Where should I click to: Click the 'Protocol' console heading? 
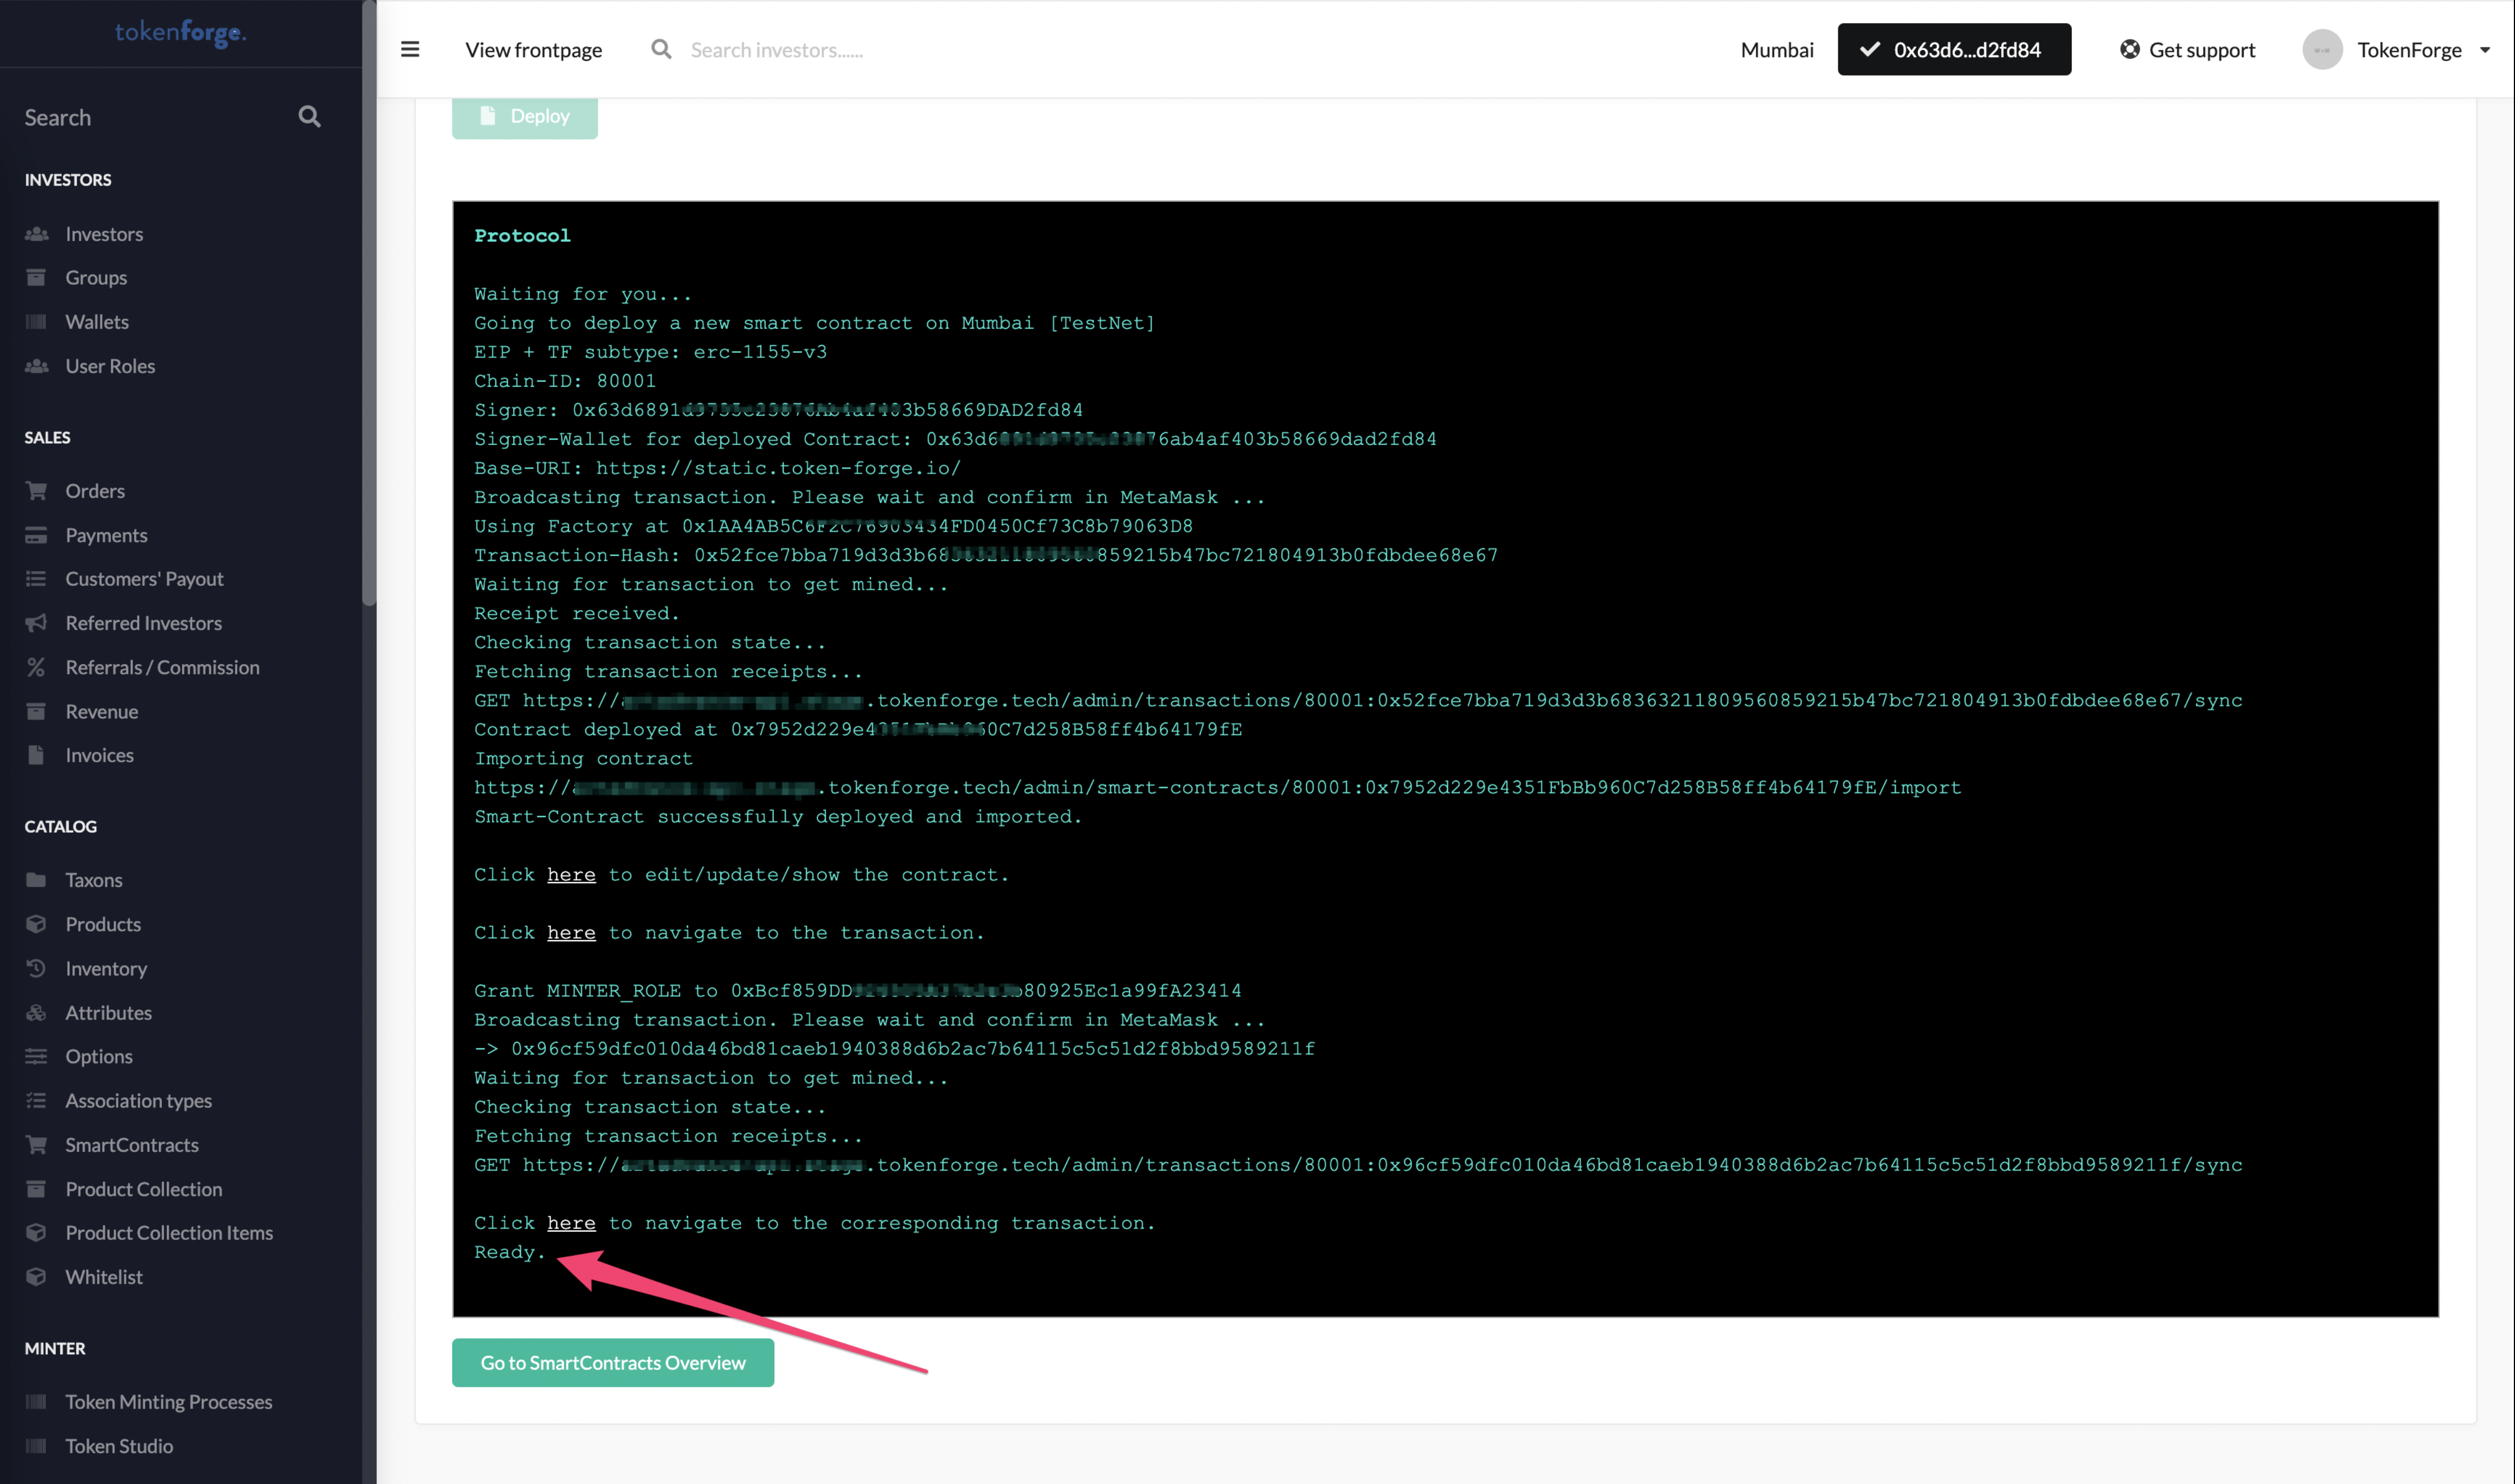[522, 235]
